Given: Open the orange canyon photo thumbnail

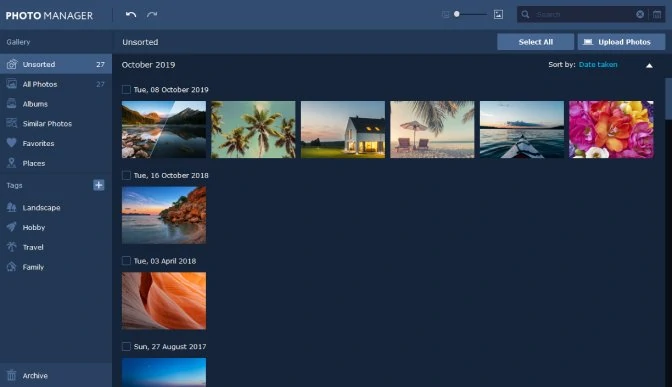Looking at the screenshot, I should tap(164, 301).
